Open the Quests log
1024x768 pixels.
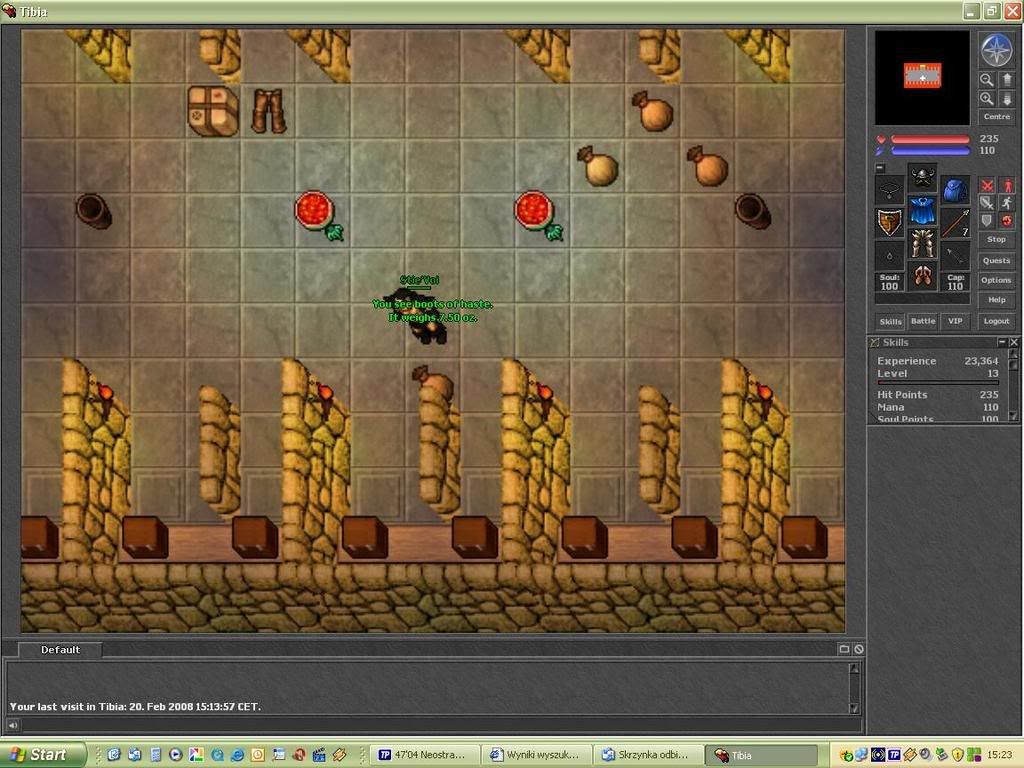click(x=997, y=261)
